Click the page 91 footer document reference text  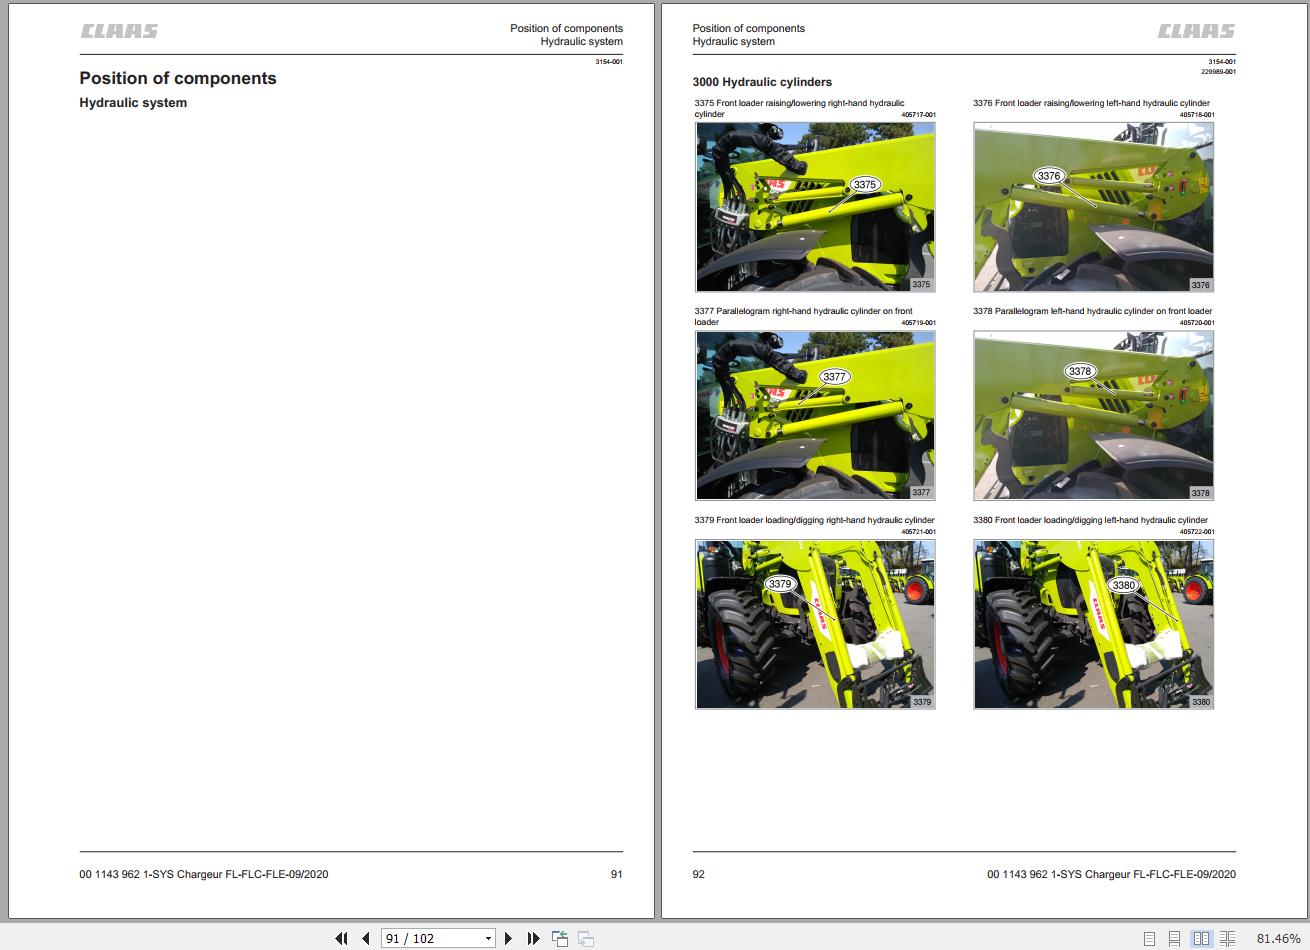coord(204,874)
